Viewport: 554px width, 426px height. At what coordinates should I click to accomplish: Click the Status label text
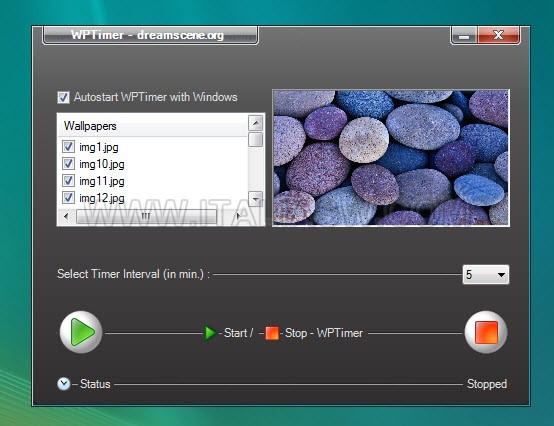pos(95,384)
